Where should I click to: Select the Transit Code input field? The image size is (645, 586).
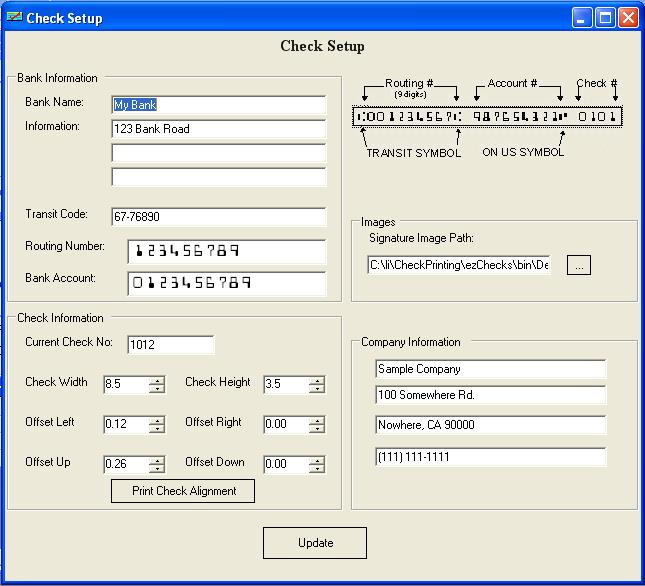(218, 217)
